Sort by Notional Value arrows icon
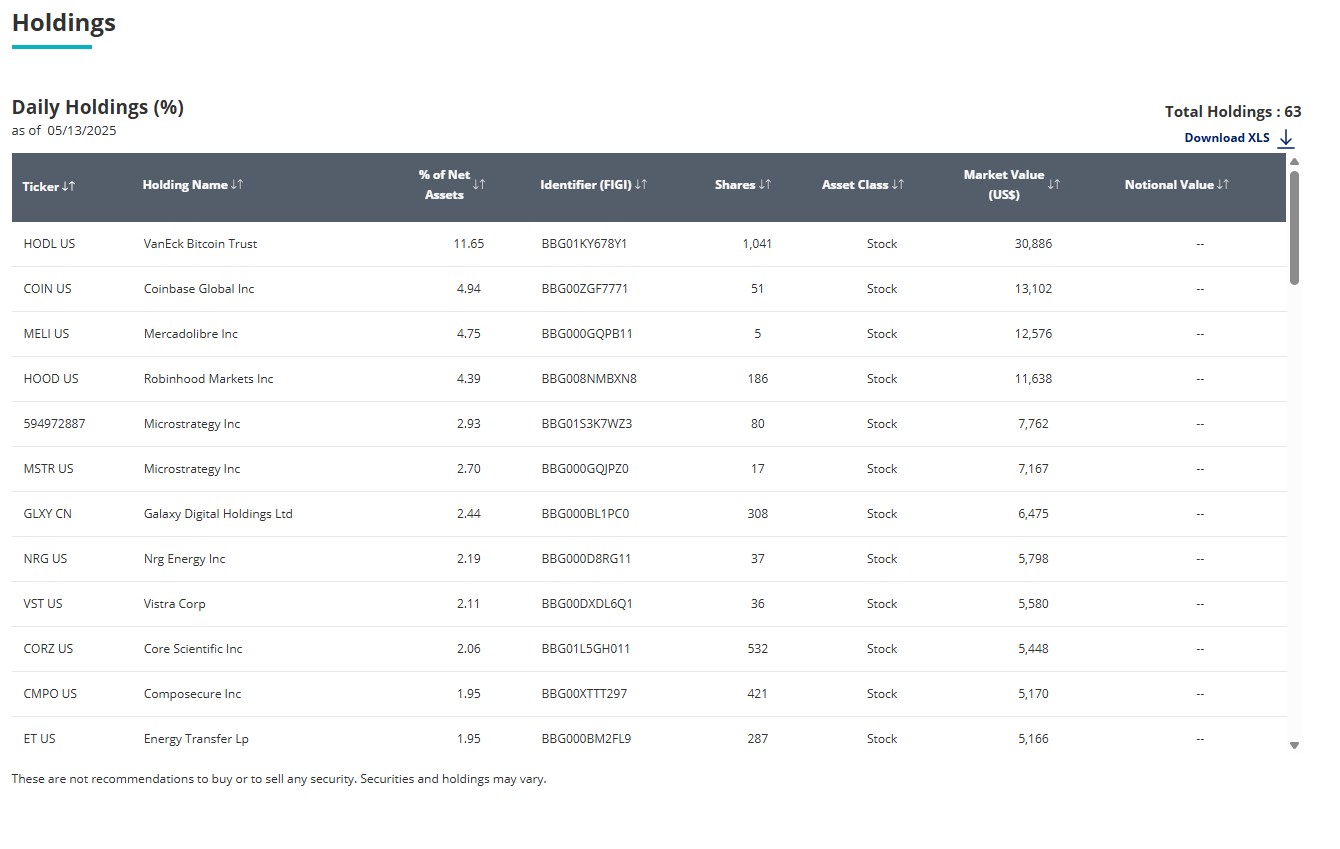The width and height of the screenshot is (1340, 849). click(1223, 185)
